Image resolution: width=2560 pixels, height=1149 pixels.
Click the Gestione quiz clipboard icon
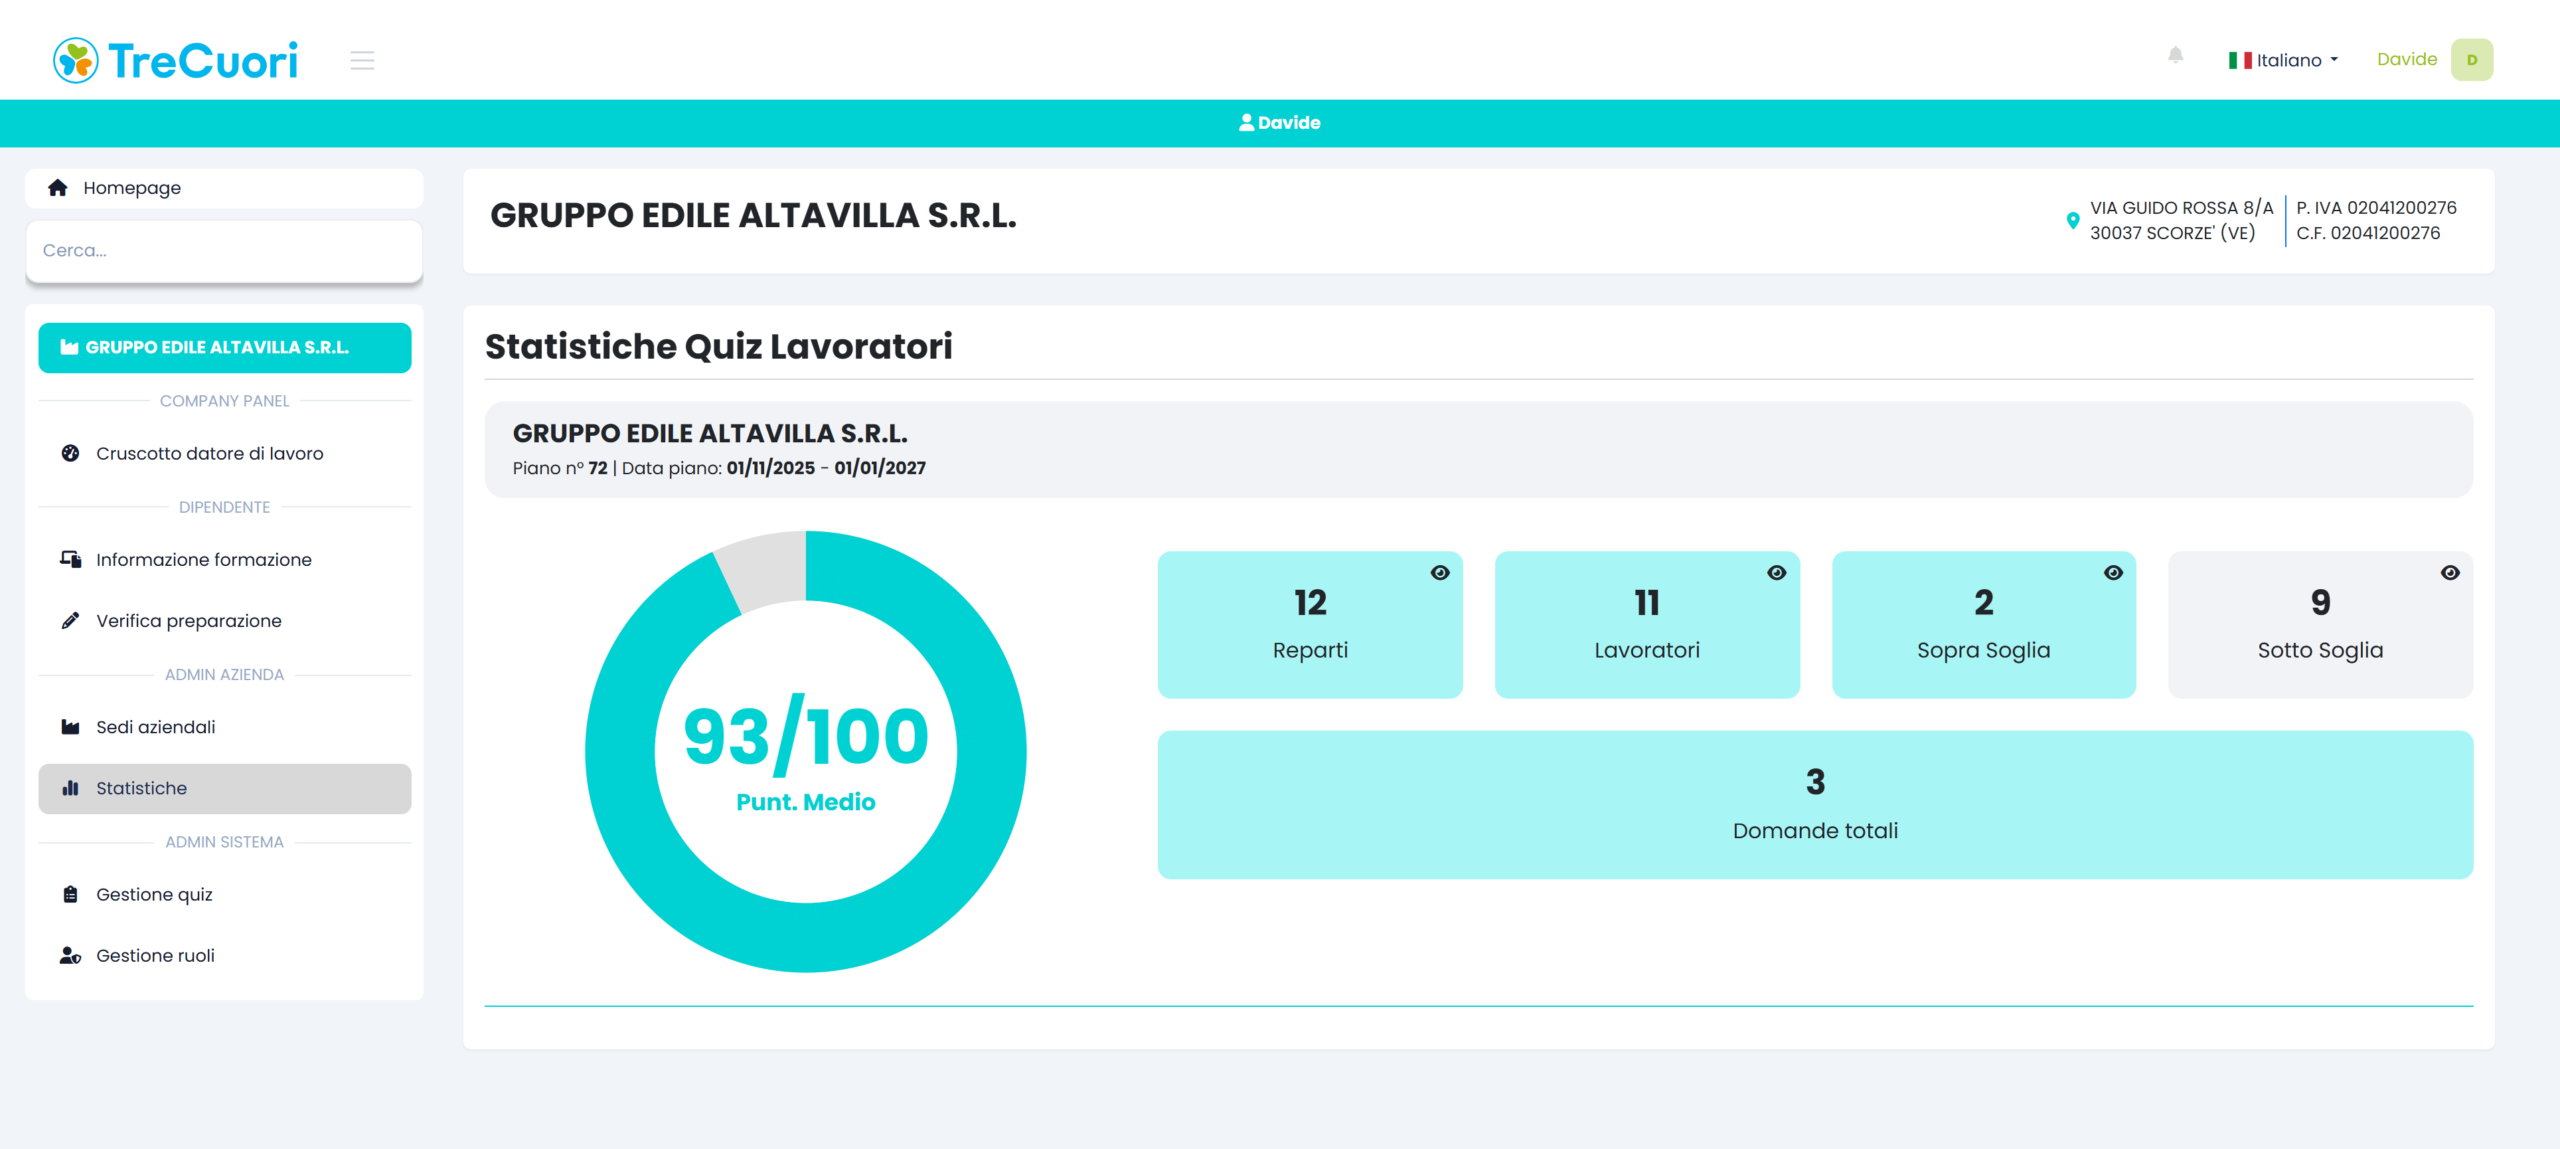pos(70,895)
